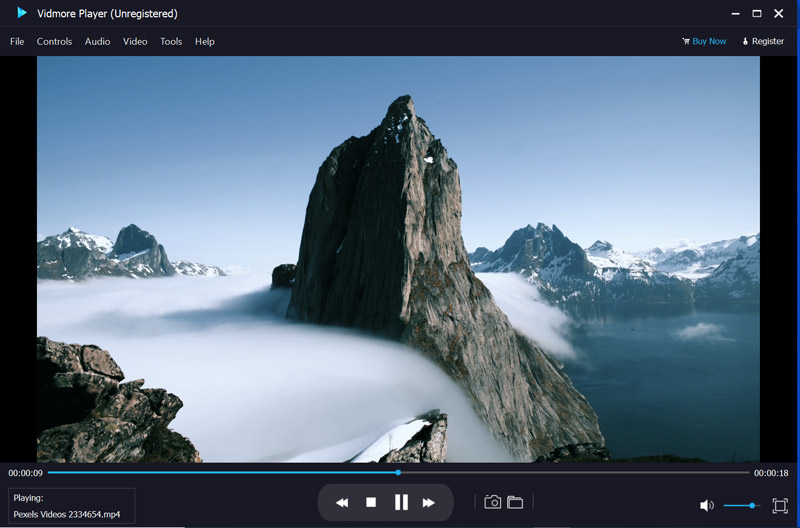The width and height of the screenshot is (800, 528).
Task: Click the Register button
Action: click(x=763, y=42)
